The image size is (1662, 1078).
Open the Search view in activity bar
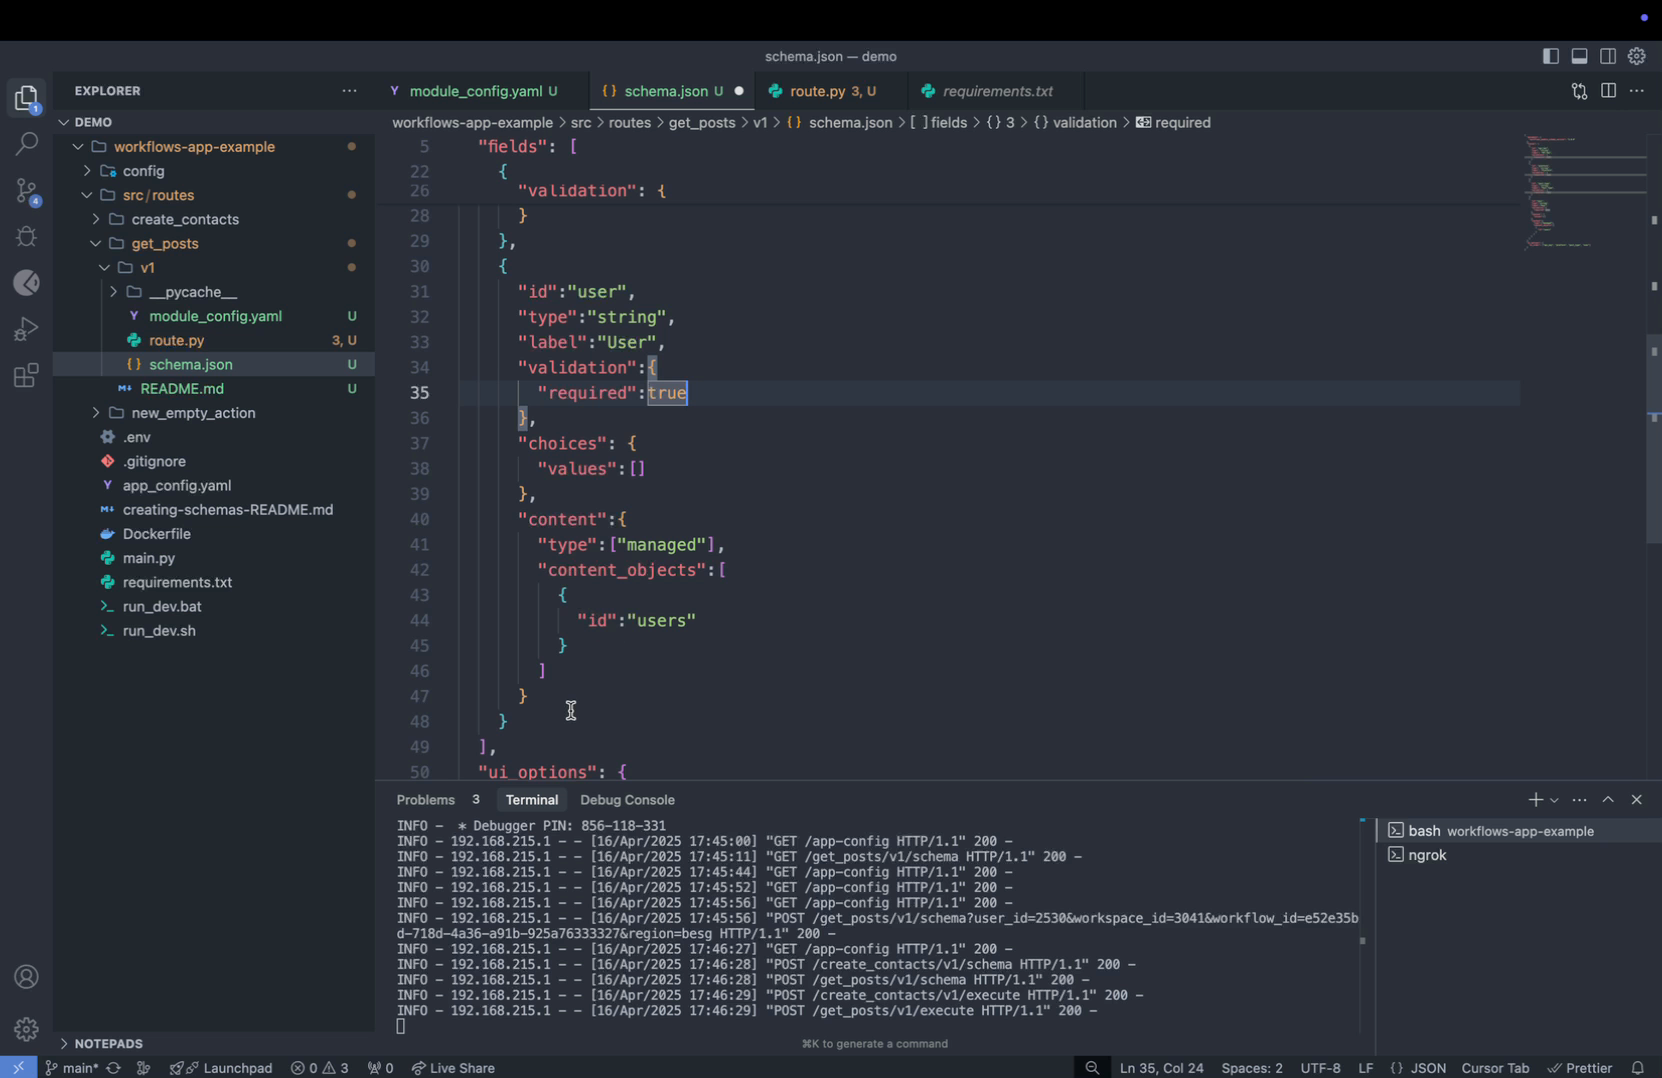(27, 144)
